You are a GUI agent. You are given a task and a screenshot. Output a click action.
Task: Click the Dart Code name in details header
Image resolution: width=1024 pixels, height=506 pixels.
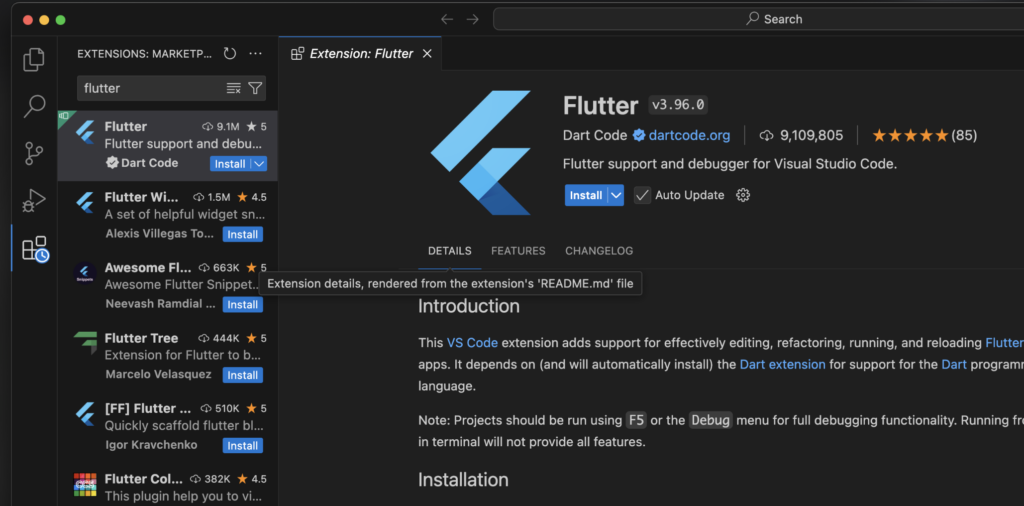click(x=596, y=136)
